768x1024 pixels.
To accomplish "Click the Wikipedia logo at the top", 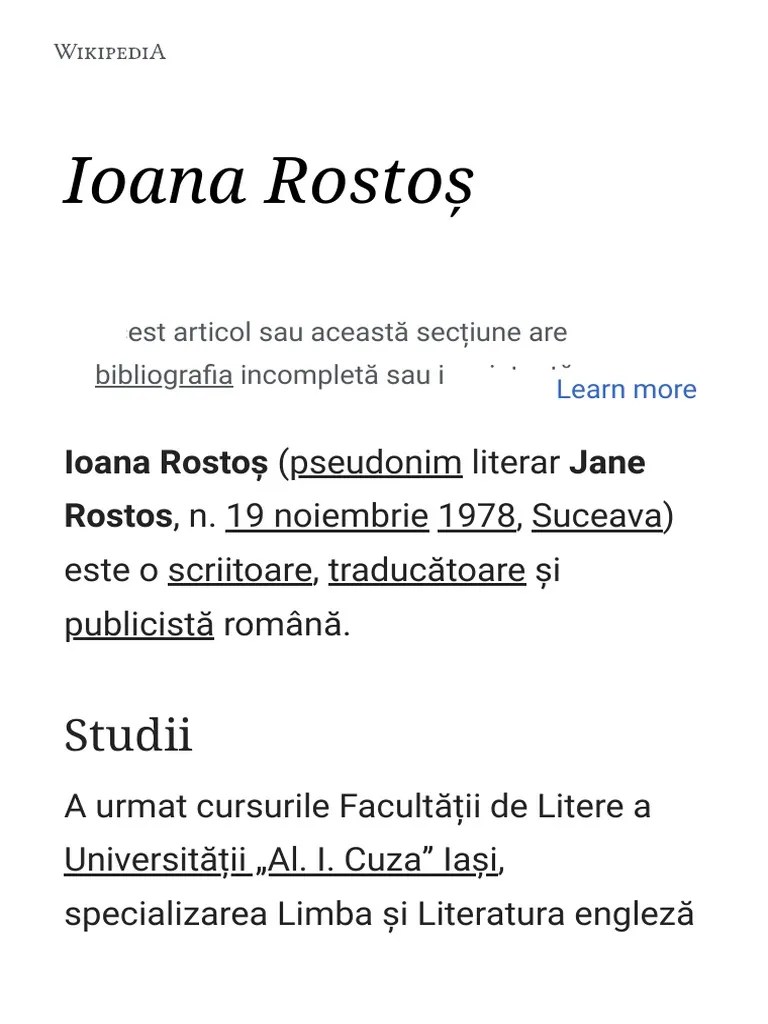I will pyautogui.click(x=110, y=52).
